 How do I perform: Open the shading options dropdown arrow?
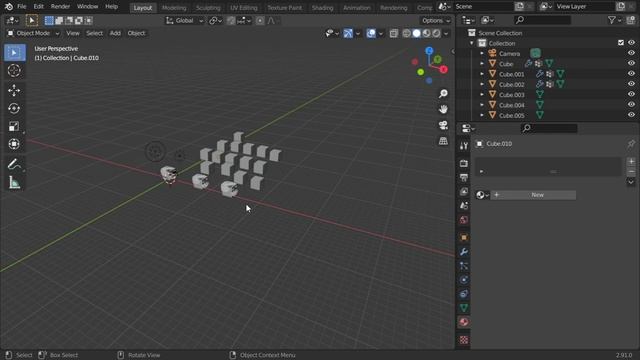click(446, 33)
